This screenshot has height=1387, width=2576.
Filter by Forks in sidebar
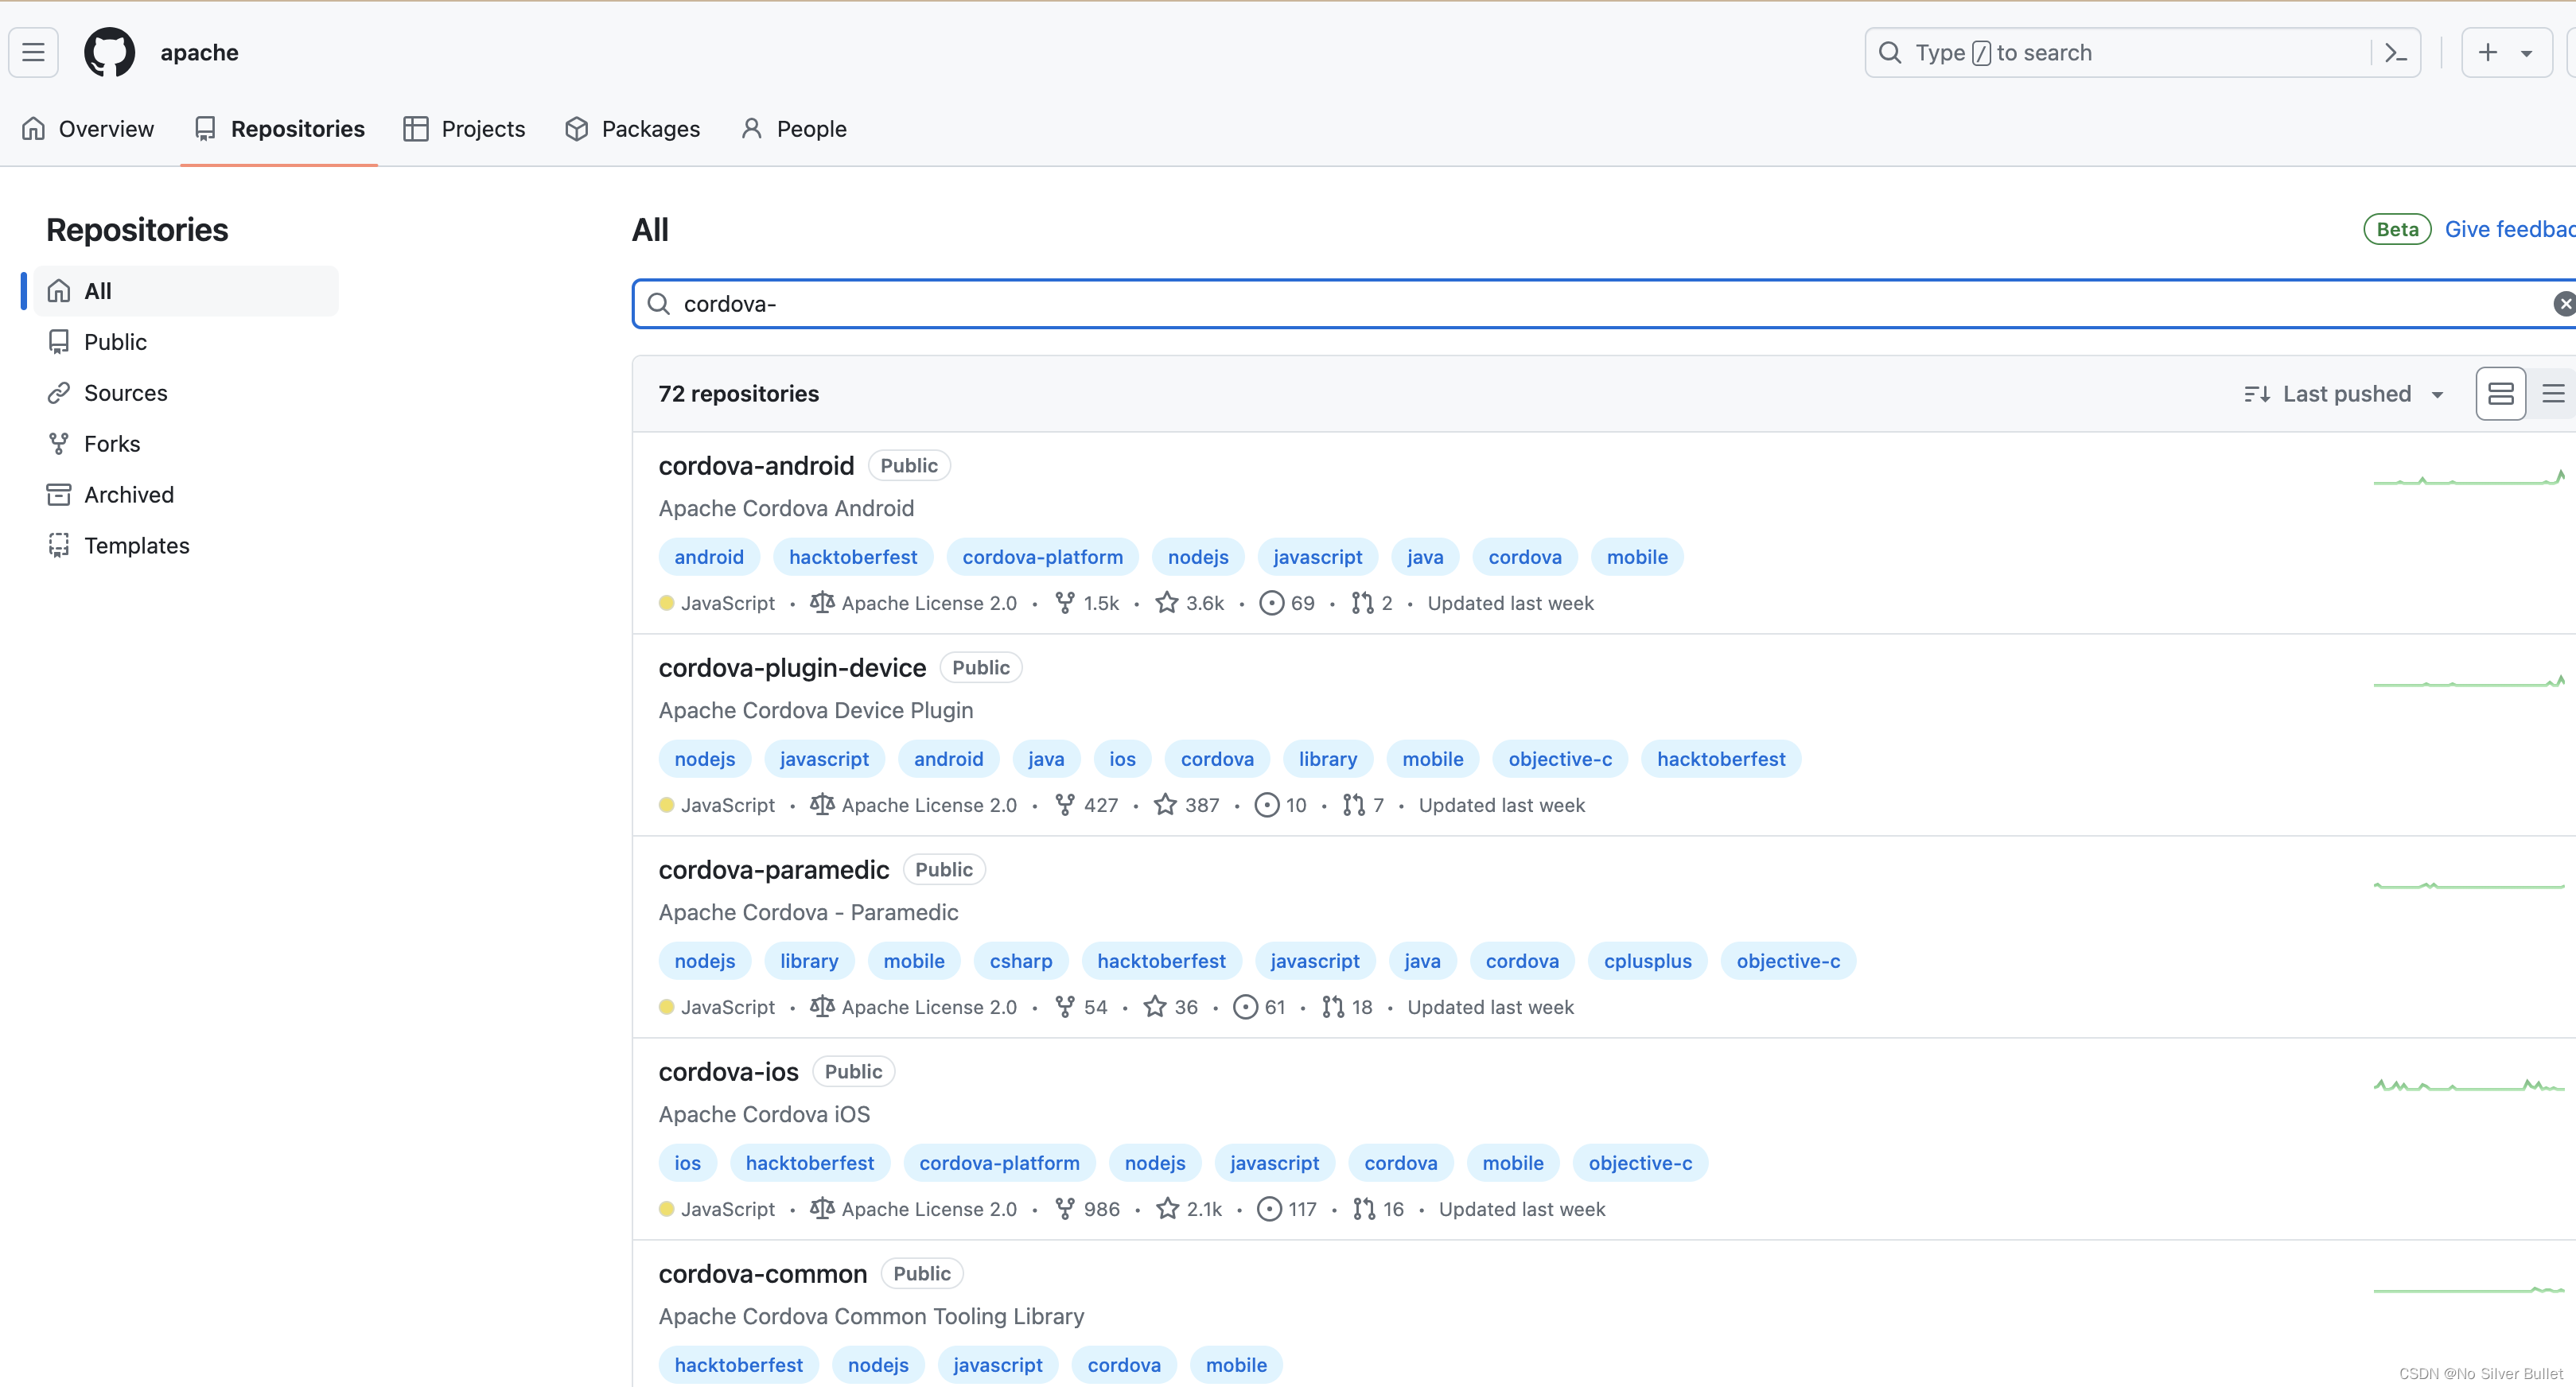click(186, 444)
